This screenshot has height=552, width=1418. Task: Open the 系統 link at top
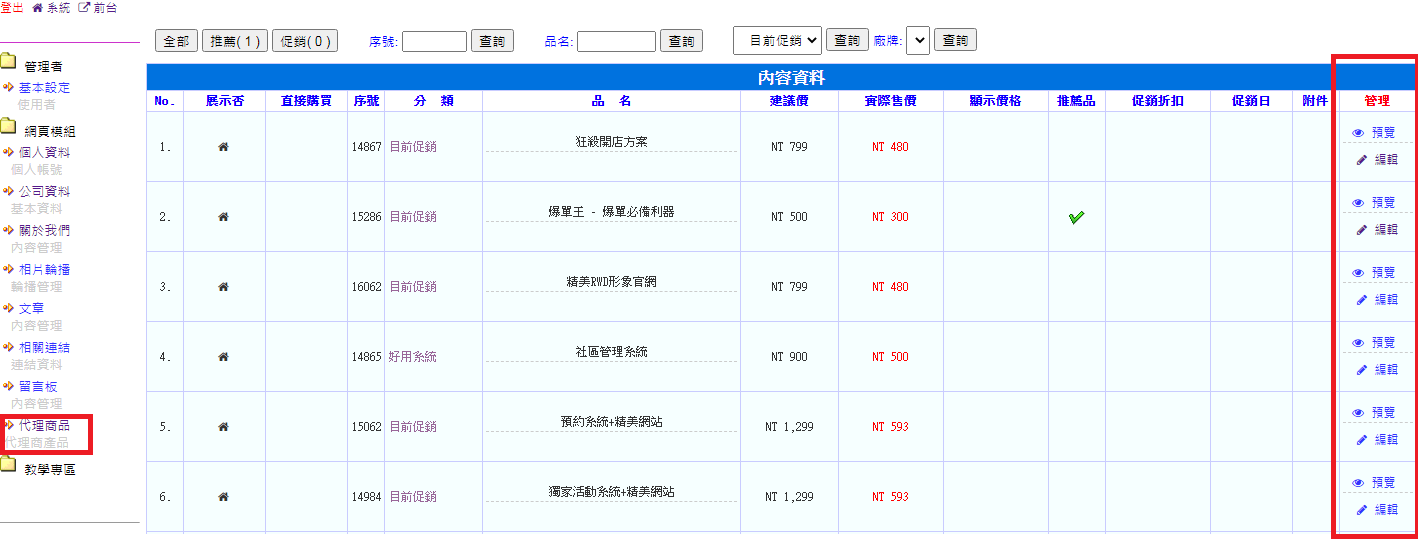tap(51, 7)
